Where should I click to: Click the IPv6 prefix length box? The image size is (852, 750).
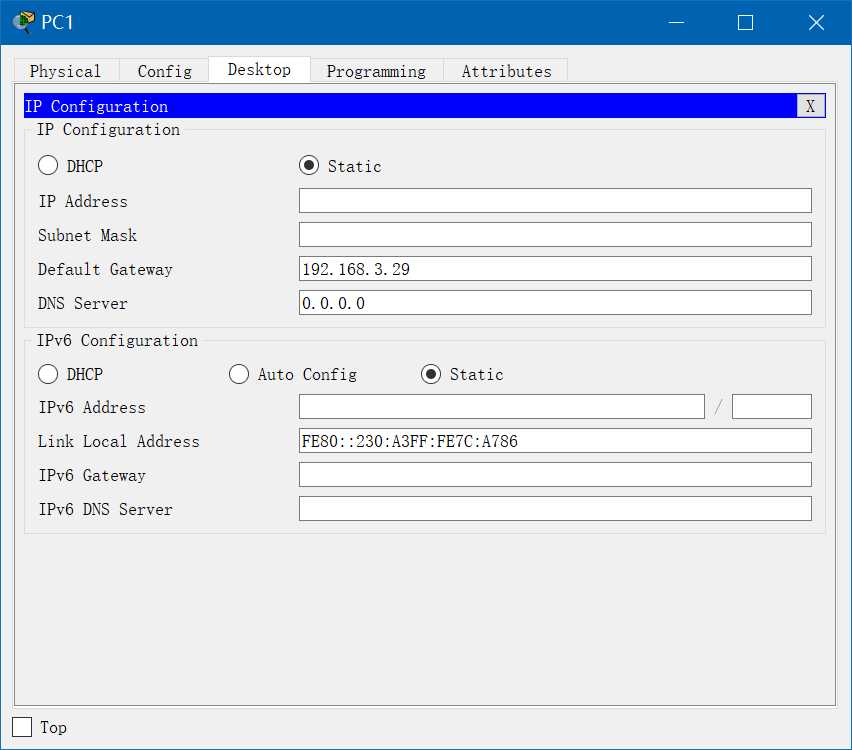[772, 407]
